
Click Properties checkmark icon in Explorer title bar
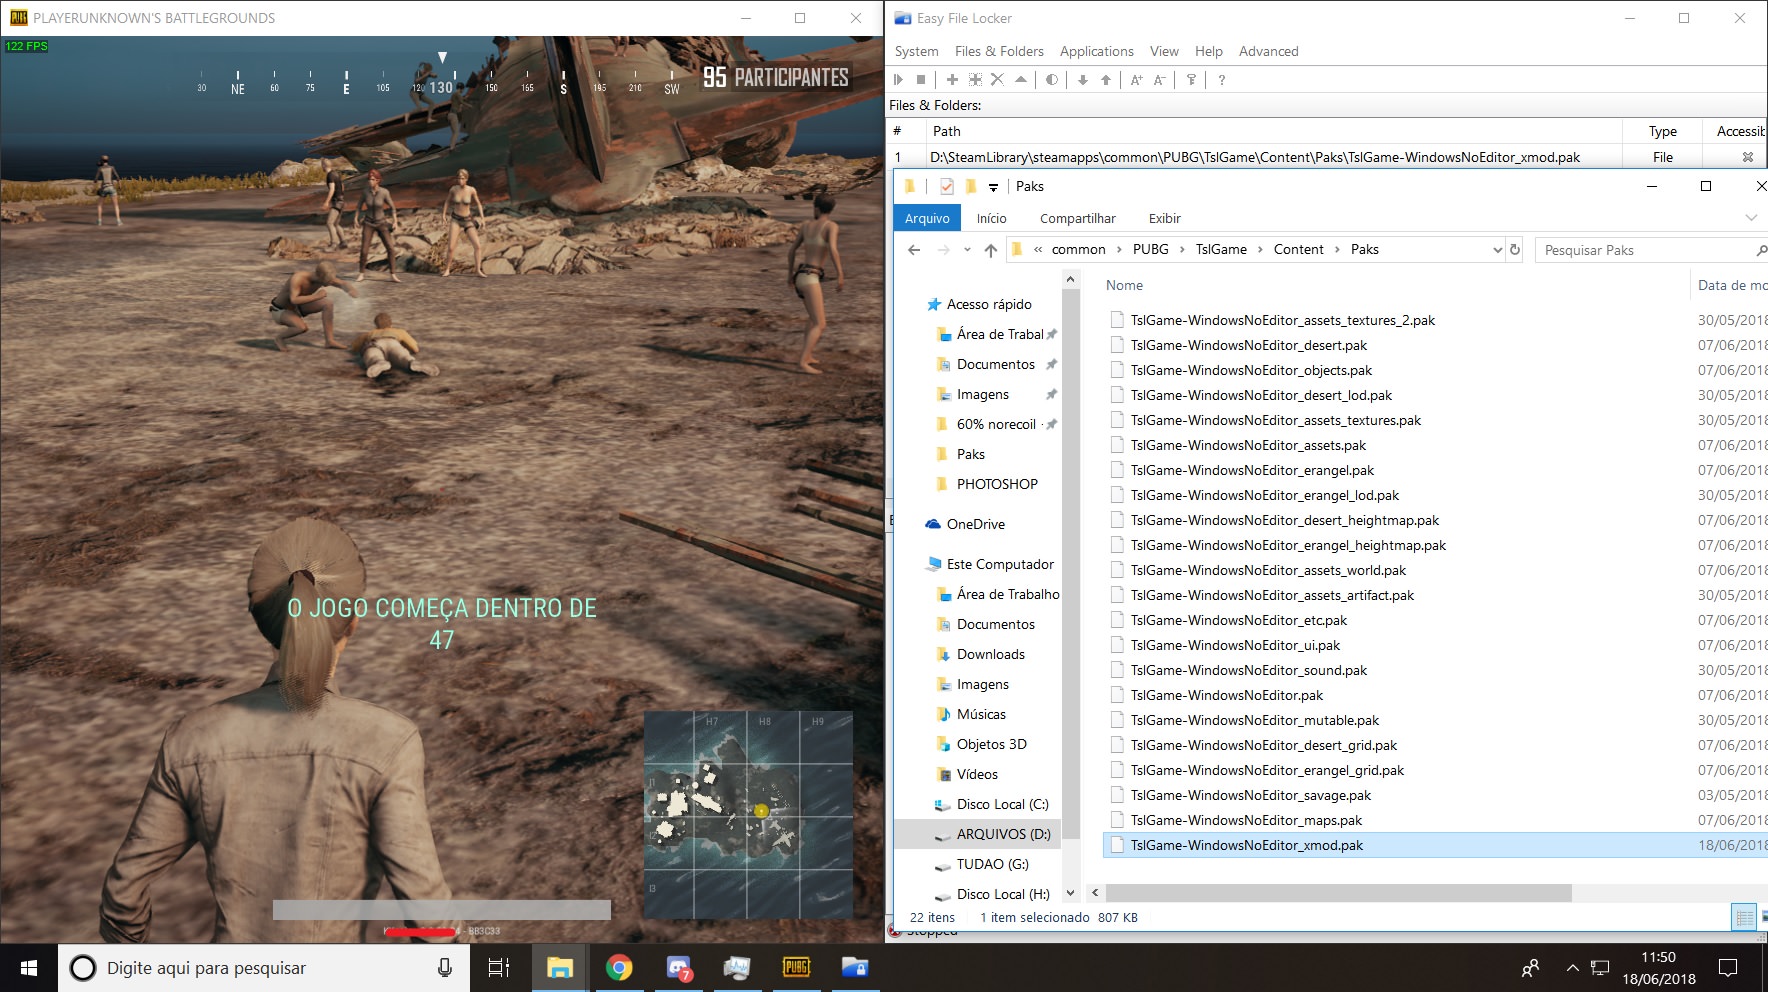946,186
